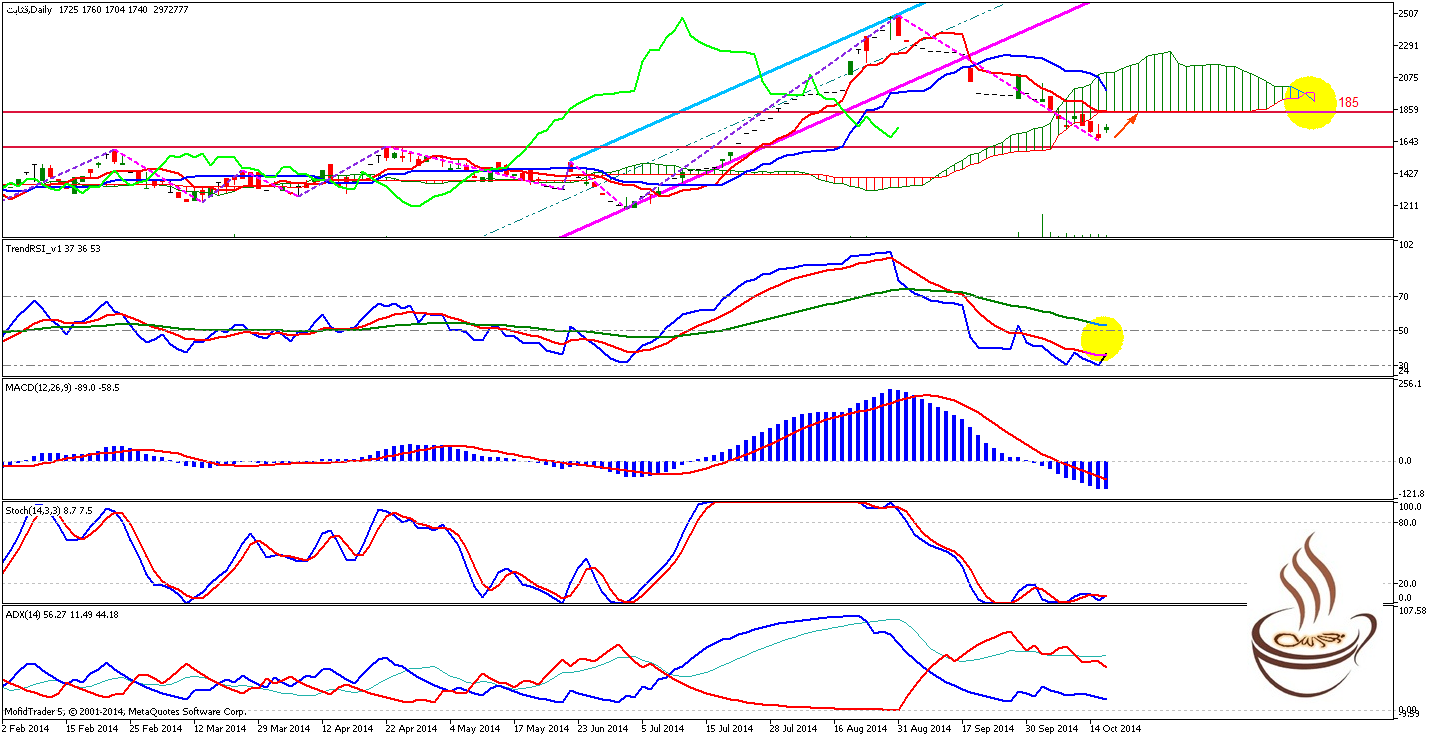Click the 2507 value on the price scale
Image resolution: width=1436 pixels, height=740 pixels.
tap(1410, 13)
